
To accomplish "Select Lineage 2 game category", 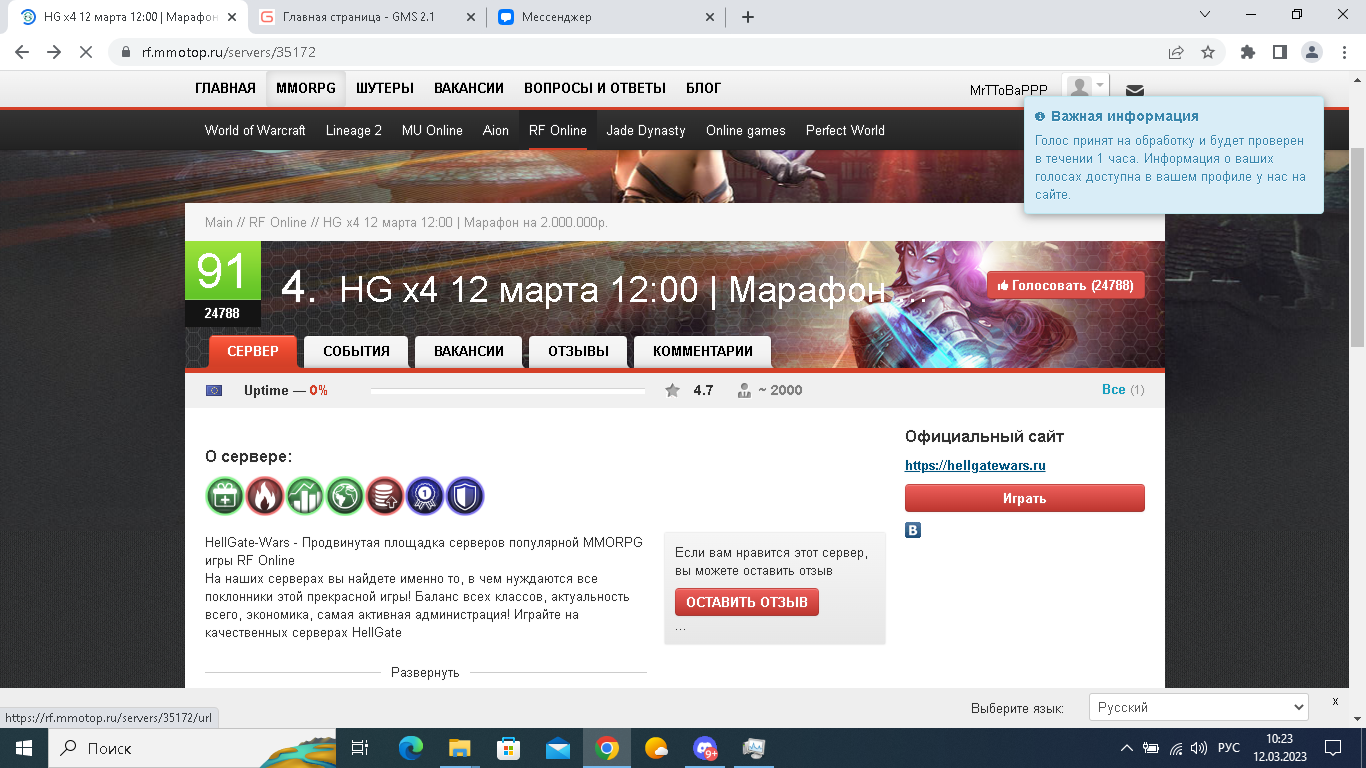I will (x=354, y=130).
